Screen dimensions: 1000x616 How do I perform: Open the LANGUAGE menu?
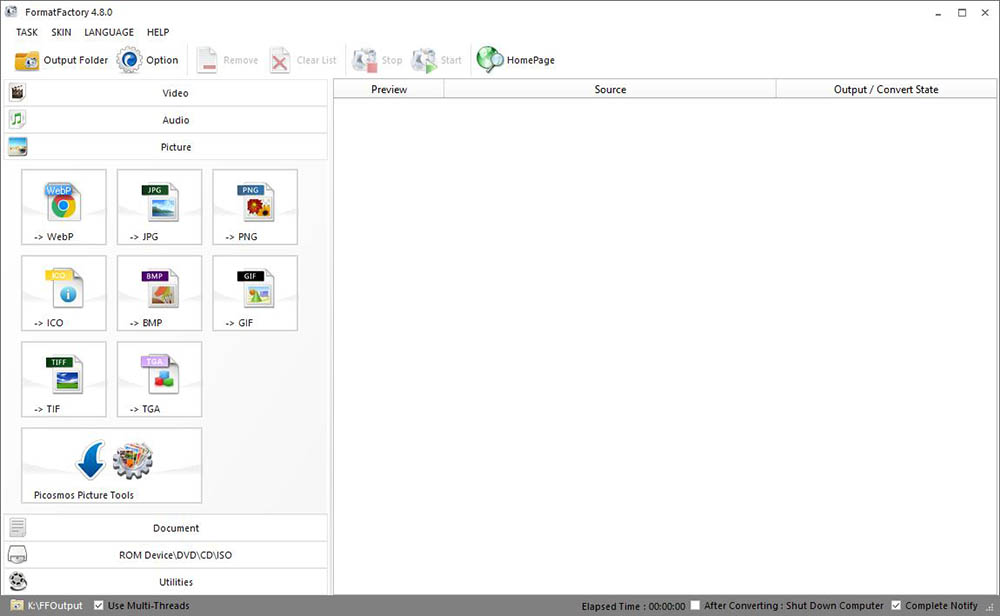coord(108,32)
